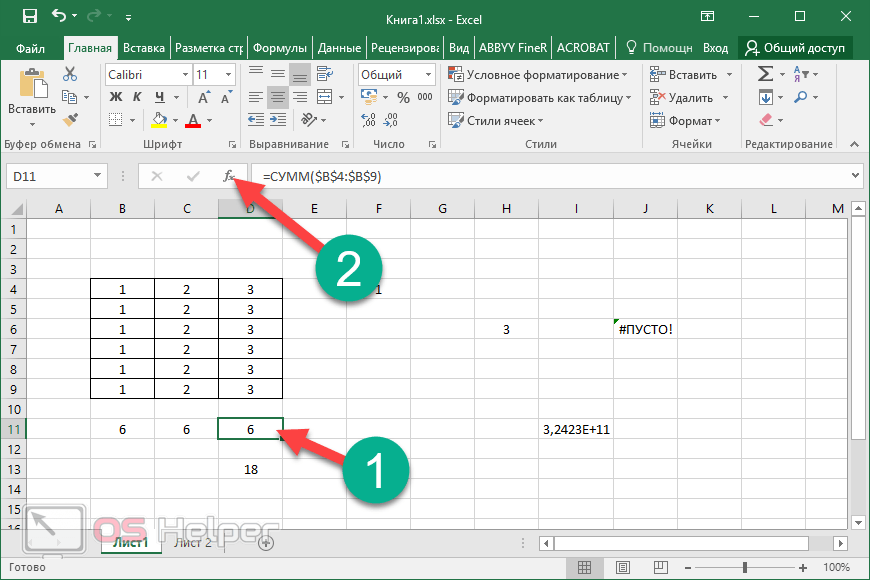Open the Формулы ribbon tab
Viewport: 870px width, 580px height.
(279, 47)
